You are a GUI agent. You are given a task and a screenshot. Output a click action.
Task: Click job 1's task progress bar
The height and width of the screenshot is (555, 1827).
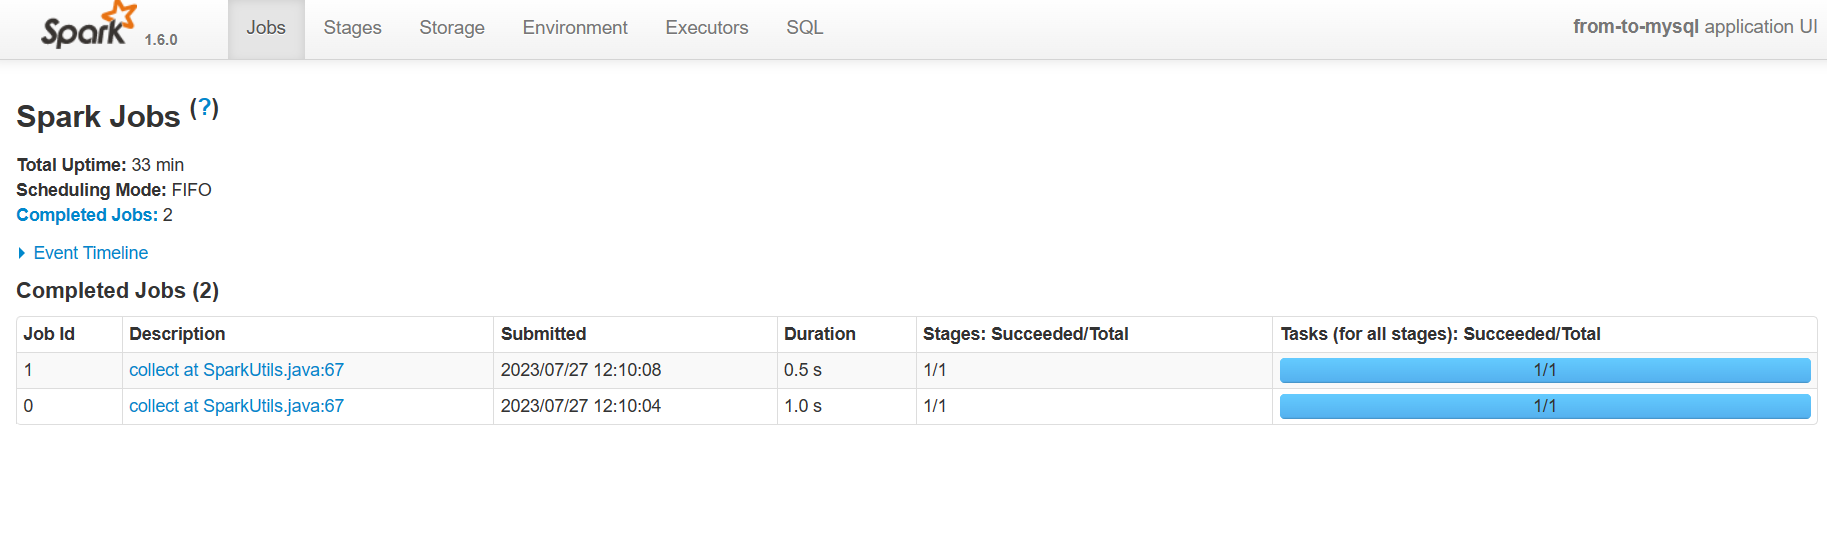point(1545,370)
